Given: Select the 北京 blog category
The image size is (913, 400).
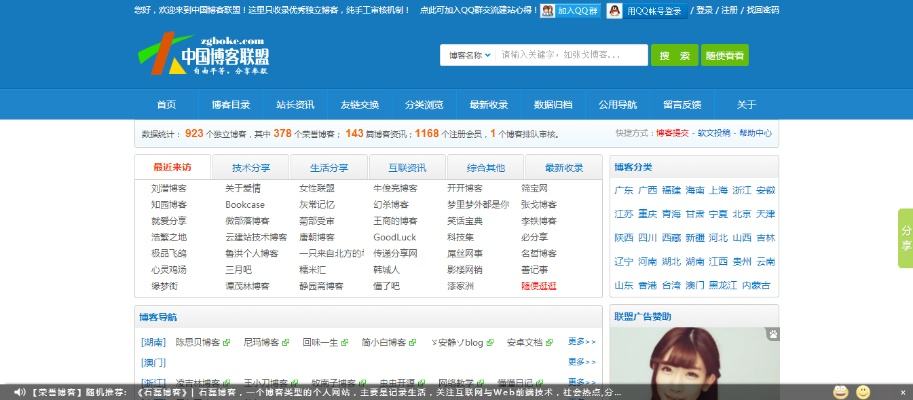Looking at the screenshot, I should [x=742, y=214].
